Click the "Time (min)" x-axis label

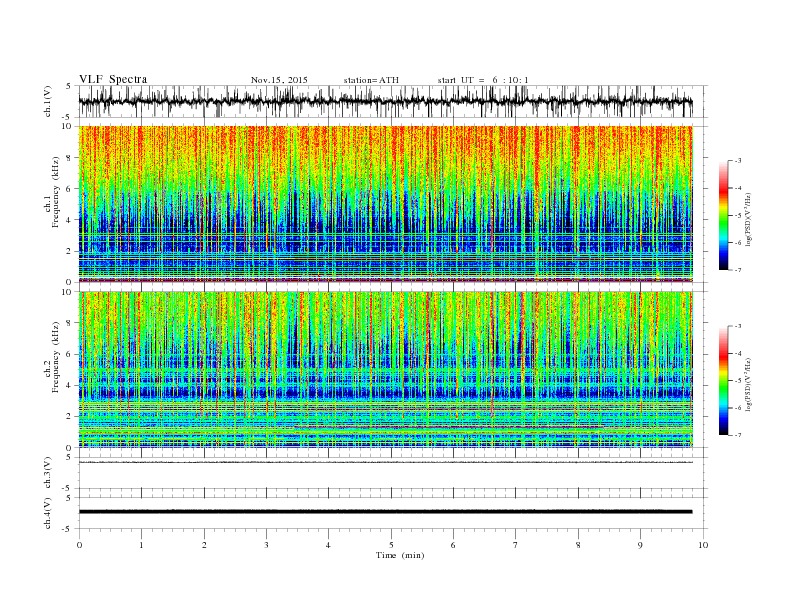400,555
